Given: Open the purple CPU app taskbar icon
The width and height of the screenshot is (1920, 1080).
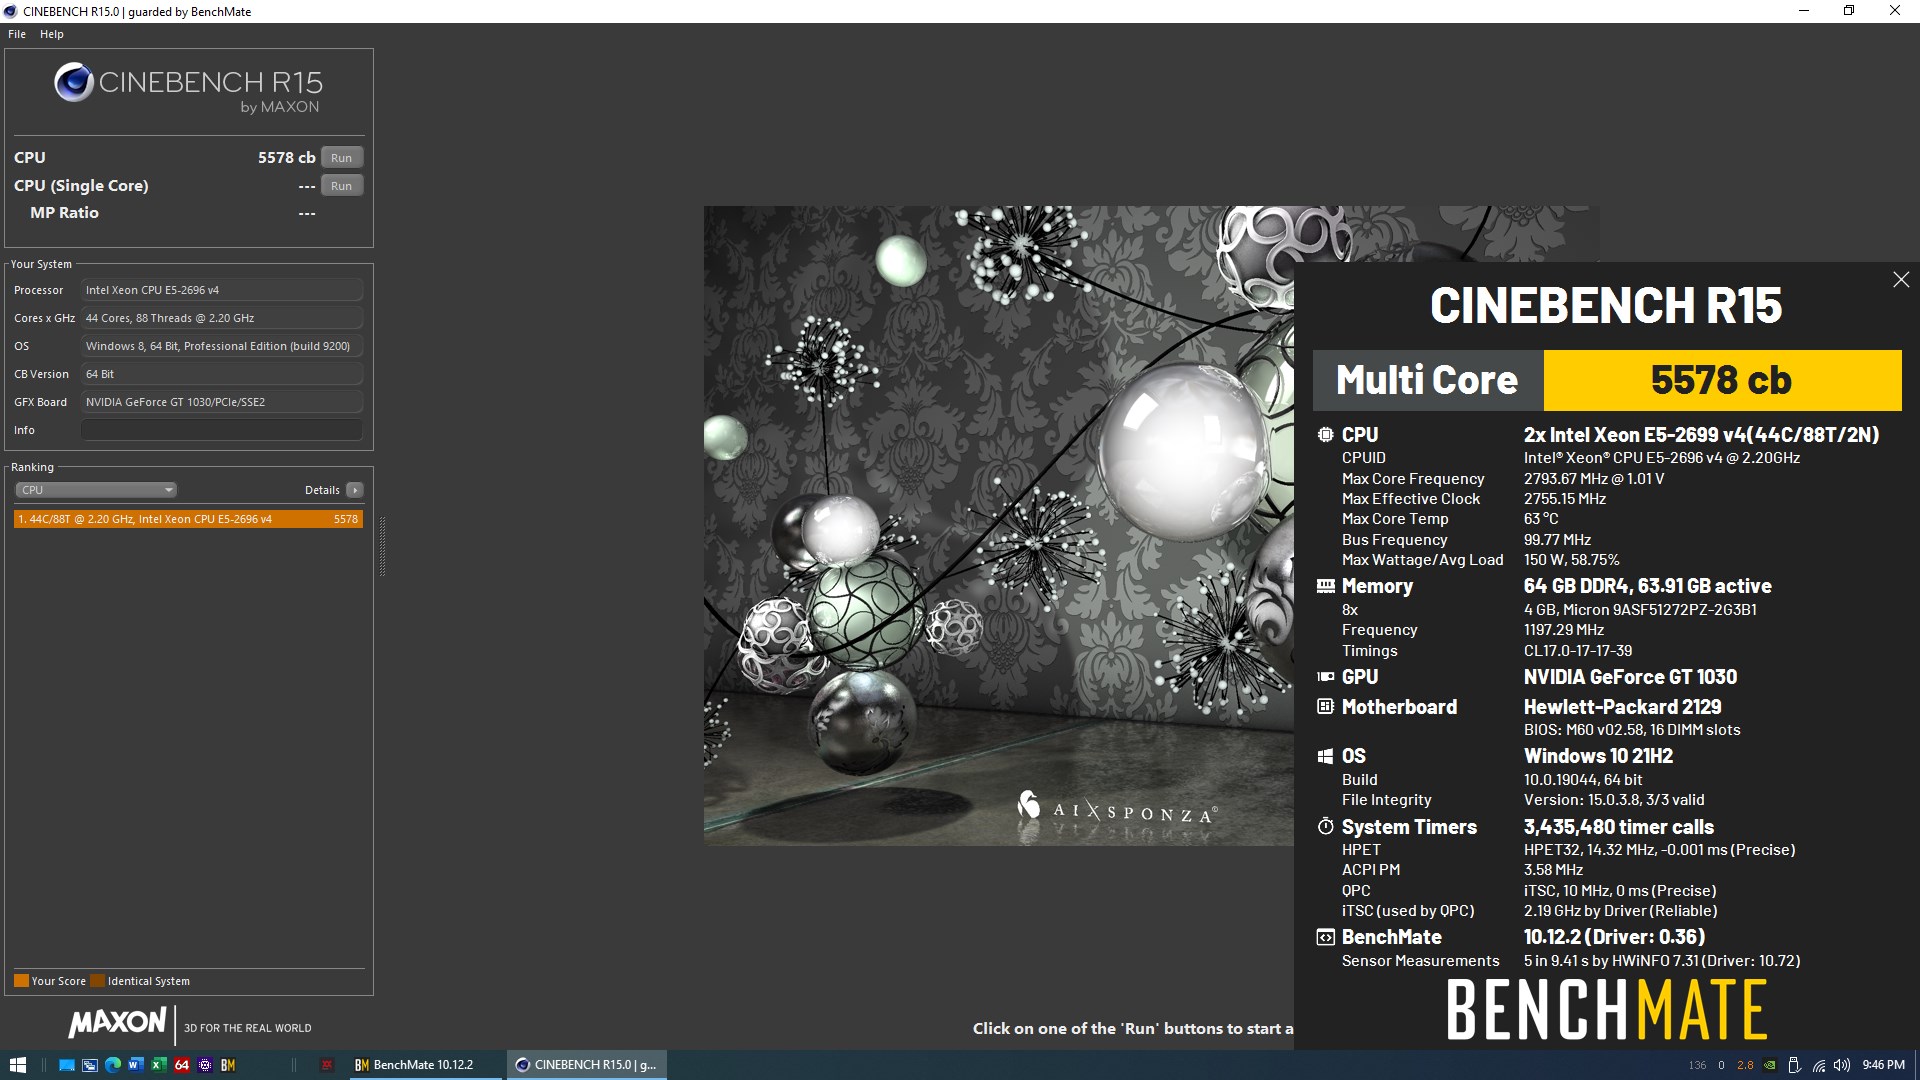Looking at the screenshot, I should 205,1065.
